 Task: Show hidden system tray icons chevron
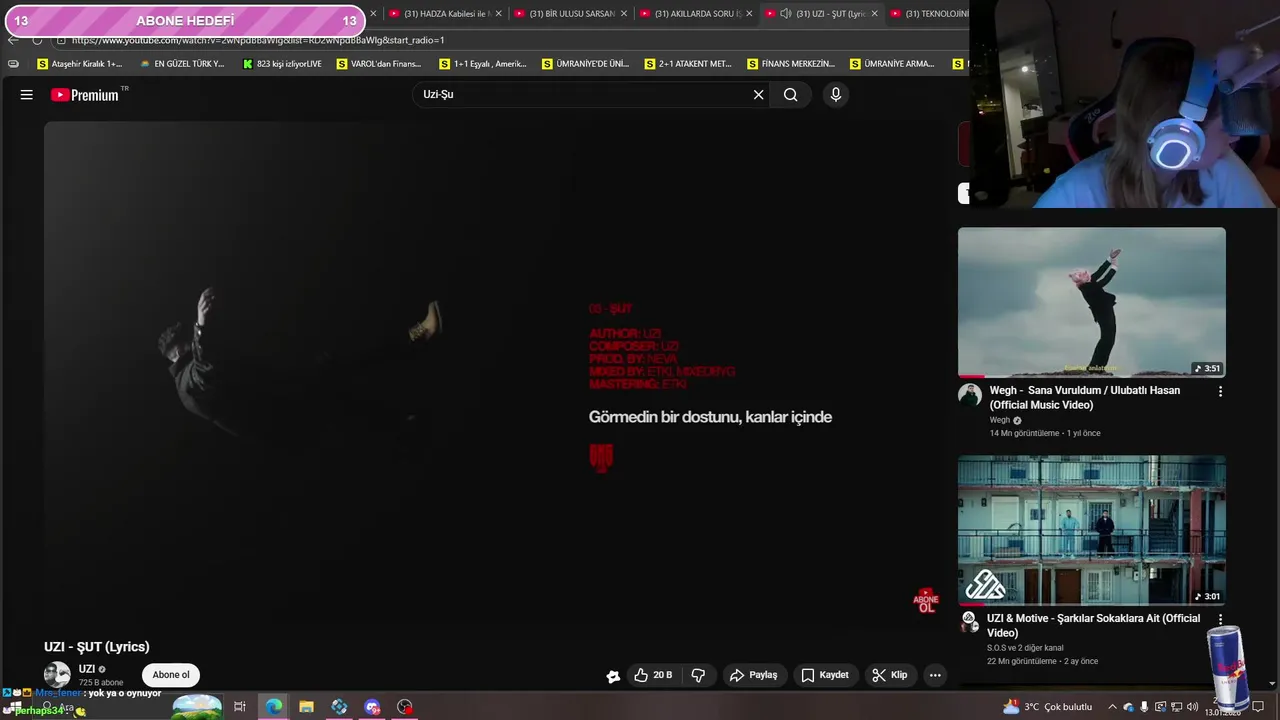[1112, 707]
